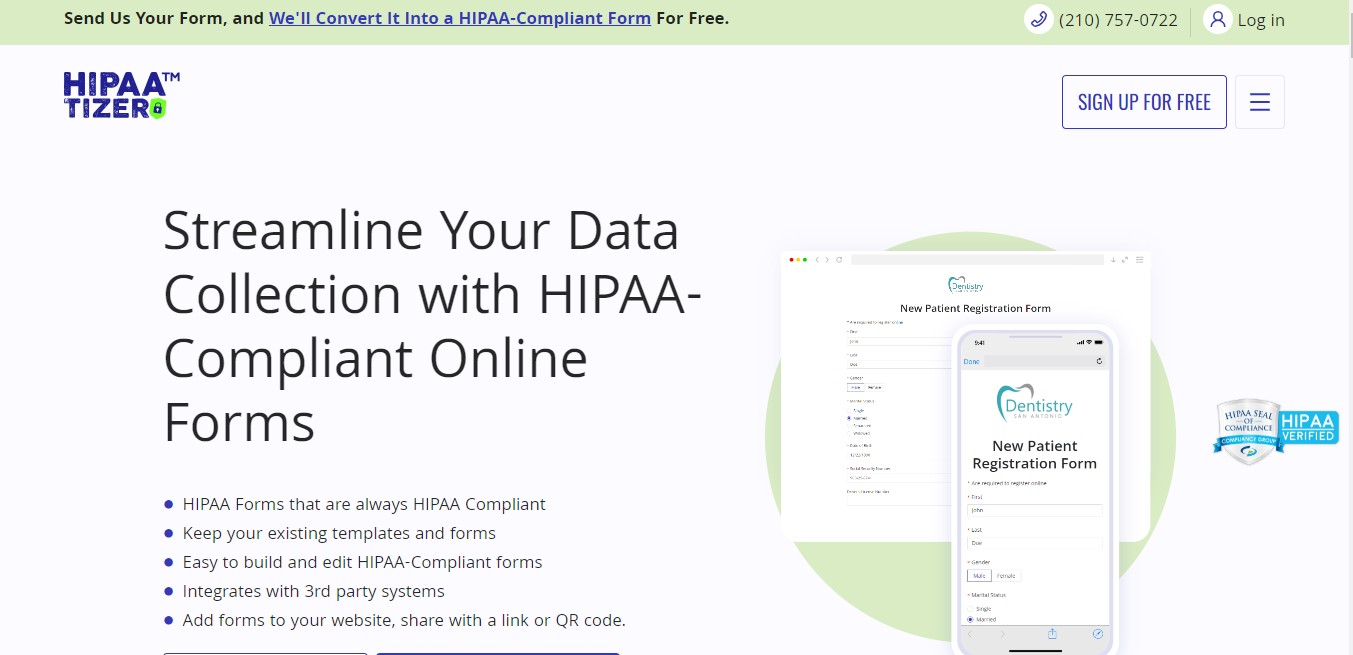
Task: Click the First name field showing John
Action: pyautogui.click(x=1034, y=510)
